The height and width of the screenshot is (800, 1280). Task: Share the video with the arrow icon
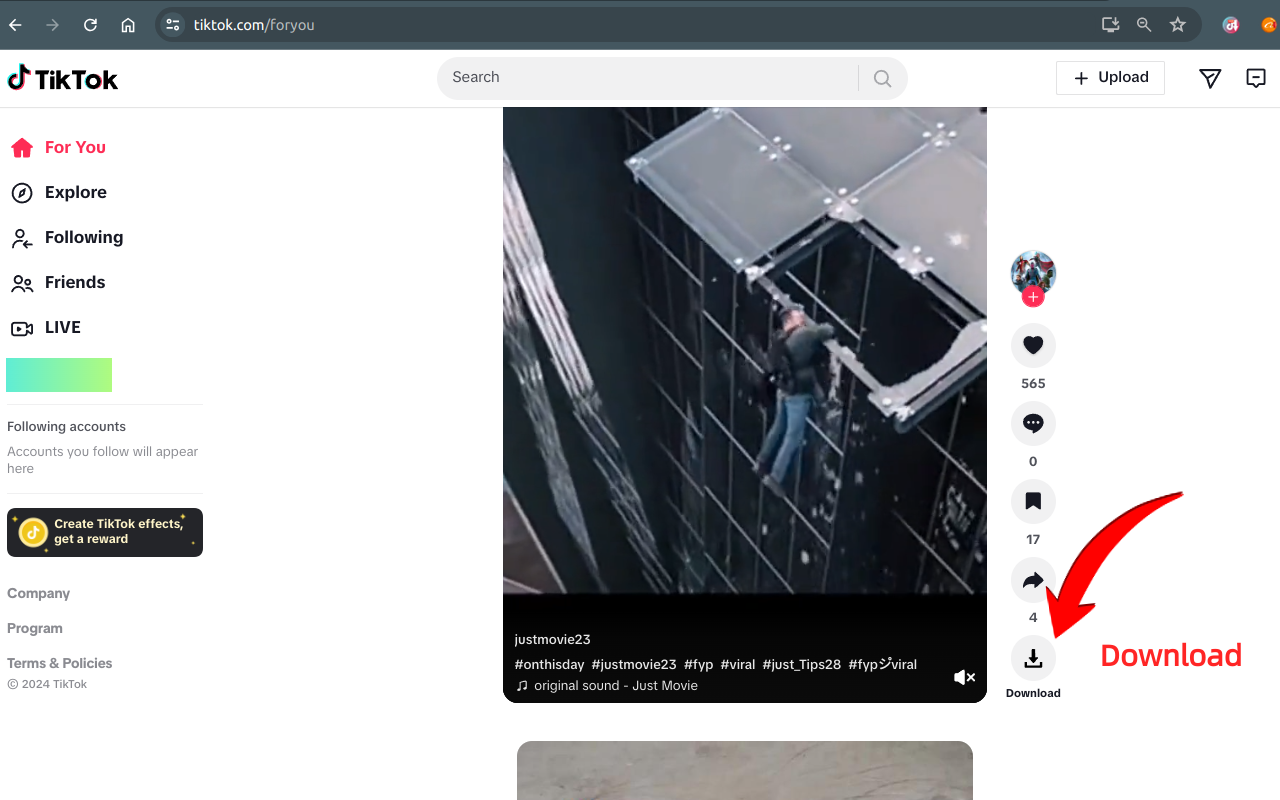1033,579
